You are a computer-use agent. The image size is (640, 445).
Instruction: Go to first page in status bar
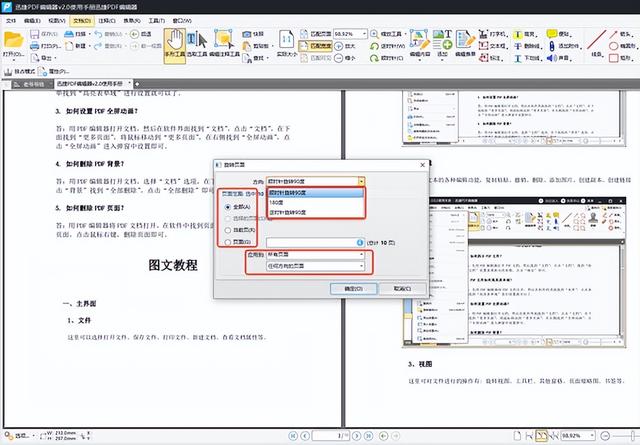click(x=293, y=436)
